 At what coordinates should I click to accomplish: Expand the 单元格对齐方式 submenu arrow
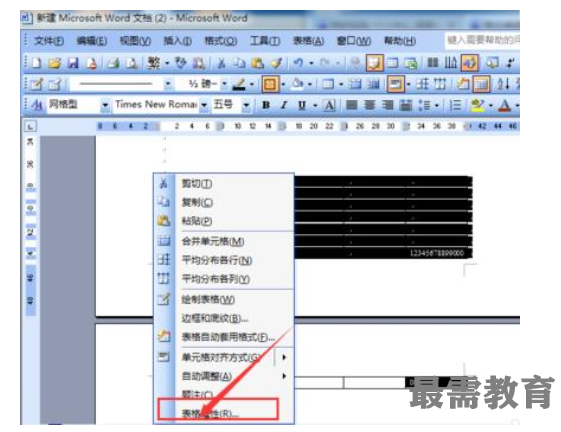tap(284, 357)
